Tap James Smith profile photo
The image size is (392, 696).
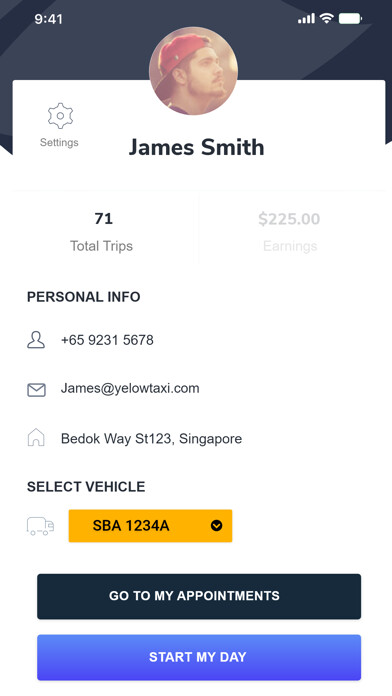[194, 71]
